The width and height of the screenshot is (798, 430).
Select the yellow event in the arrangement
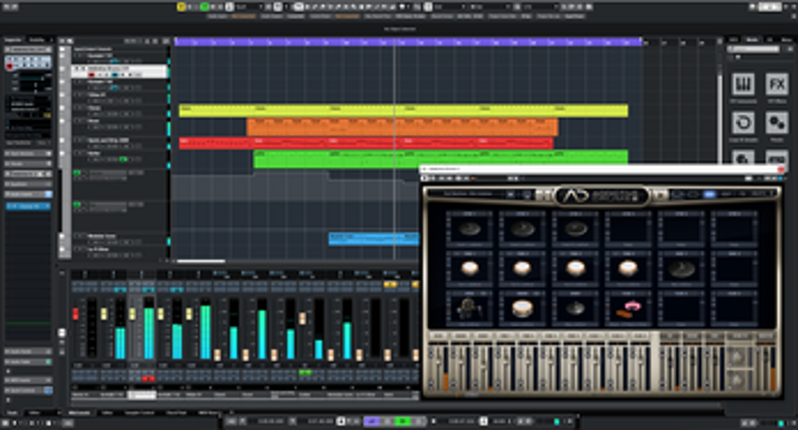point(403,110)
